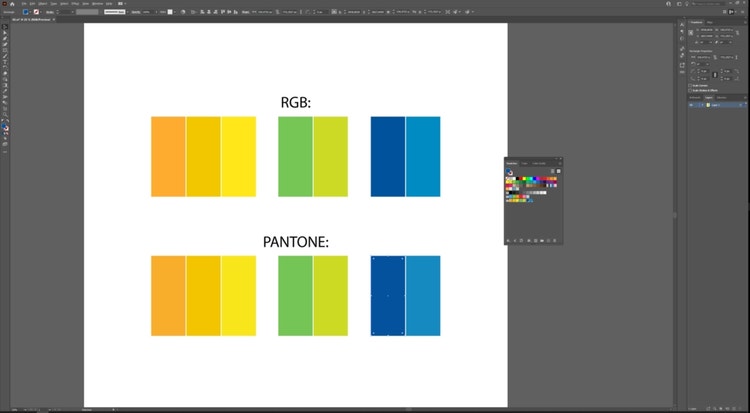The width and height of the screenshot is (750, 413).
Task: Toggle the Scale Corners checkbox
Action: (690, 86)
